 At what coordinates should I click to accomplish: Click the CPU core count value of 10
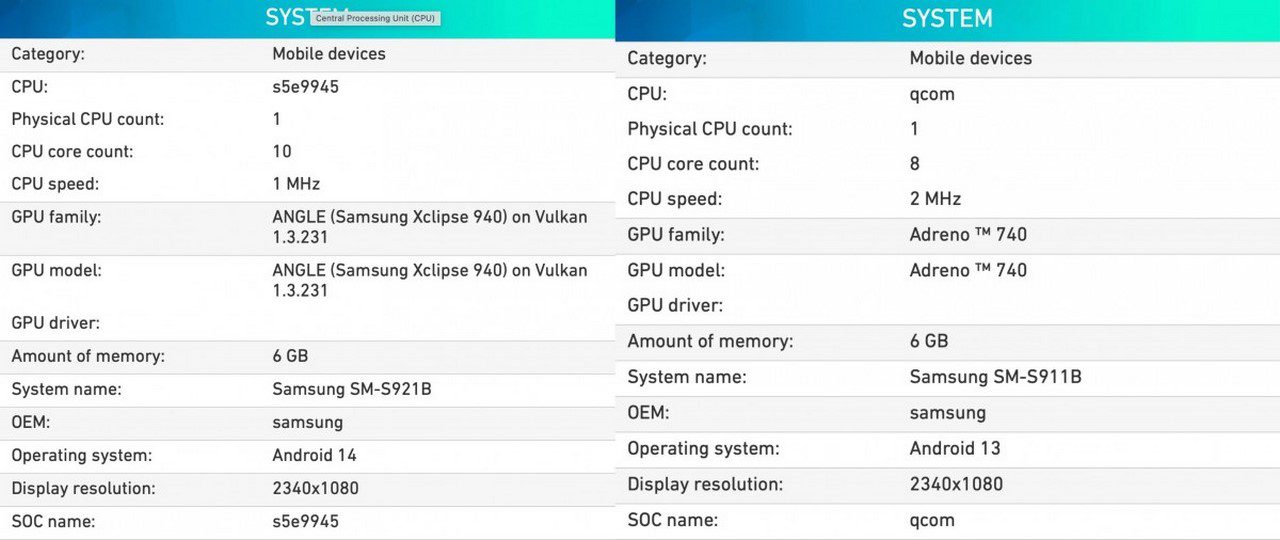[x=281, y=152]
